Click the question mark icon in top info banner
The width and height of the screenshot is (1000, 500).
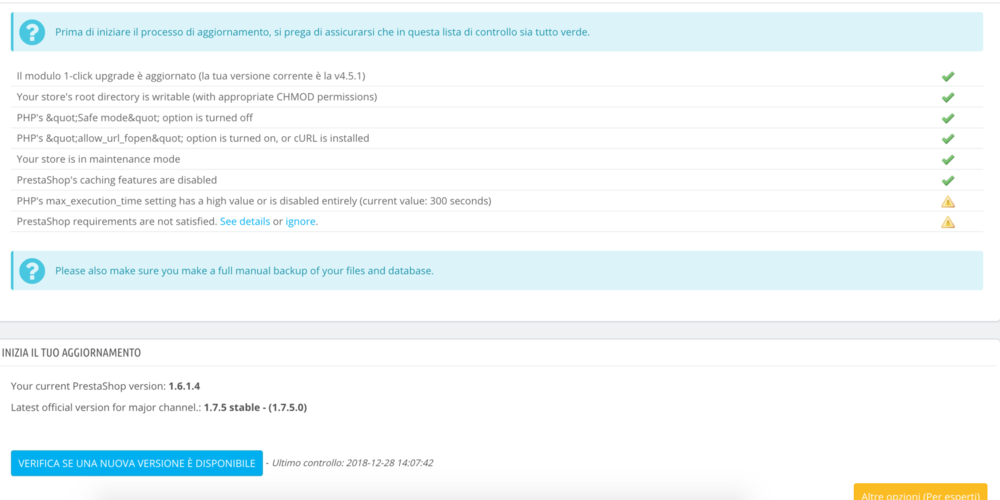coord(32,32)
